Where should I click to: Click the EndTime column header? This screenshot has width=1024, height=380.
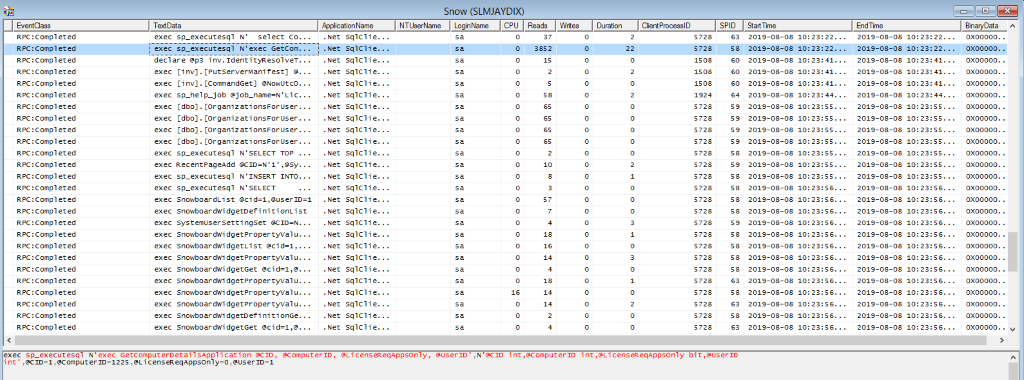tap(906, 25)
